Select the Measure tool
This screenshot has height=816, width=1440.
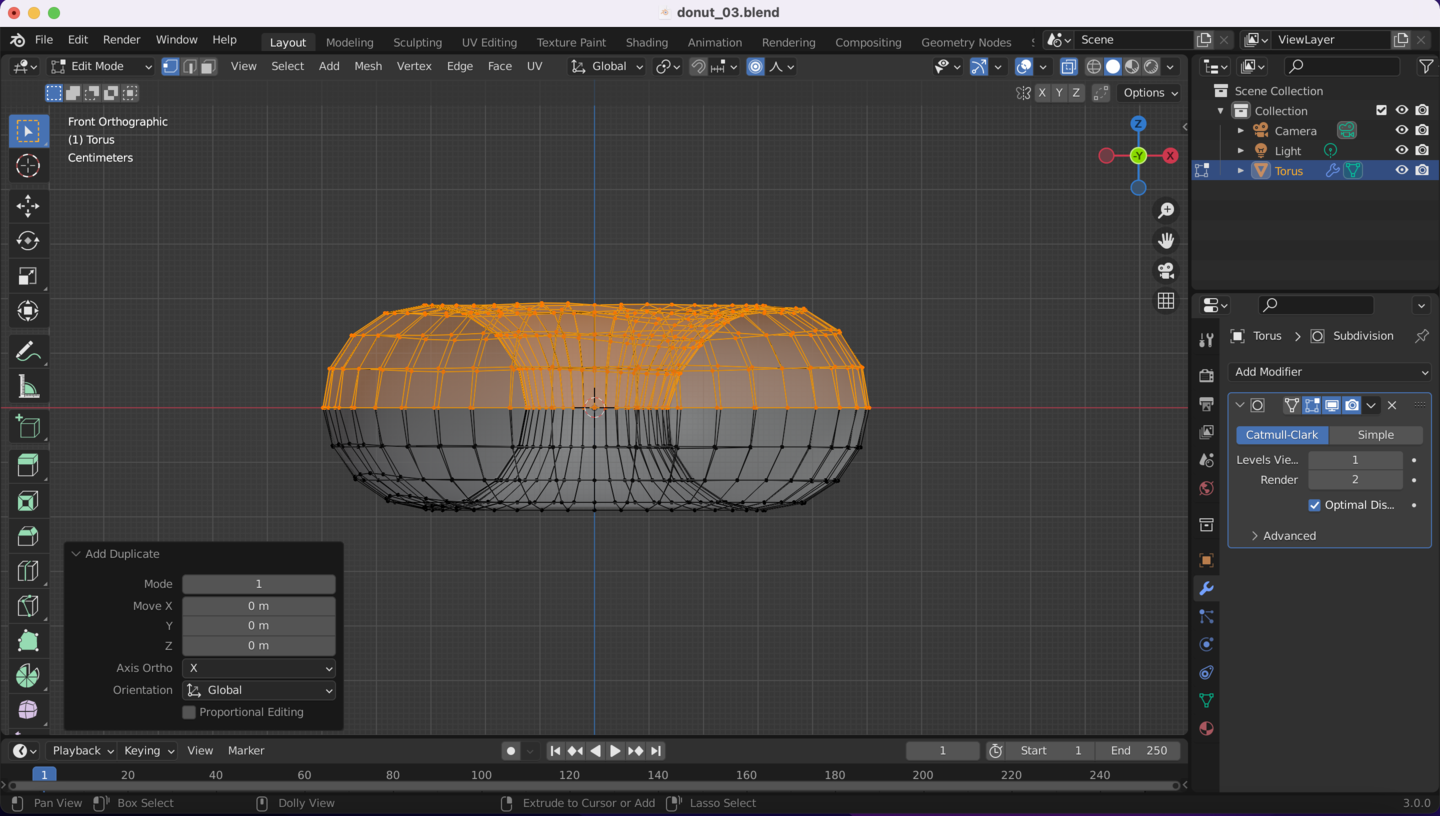coord(28,387)
